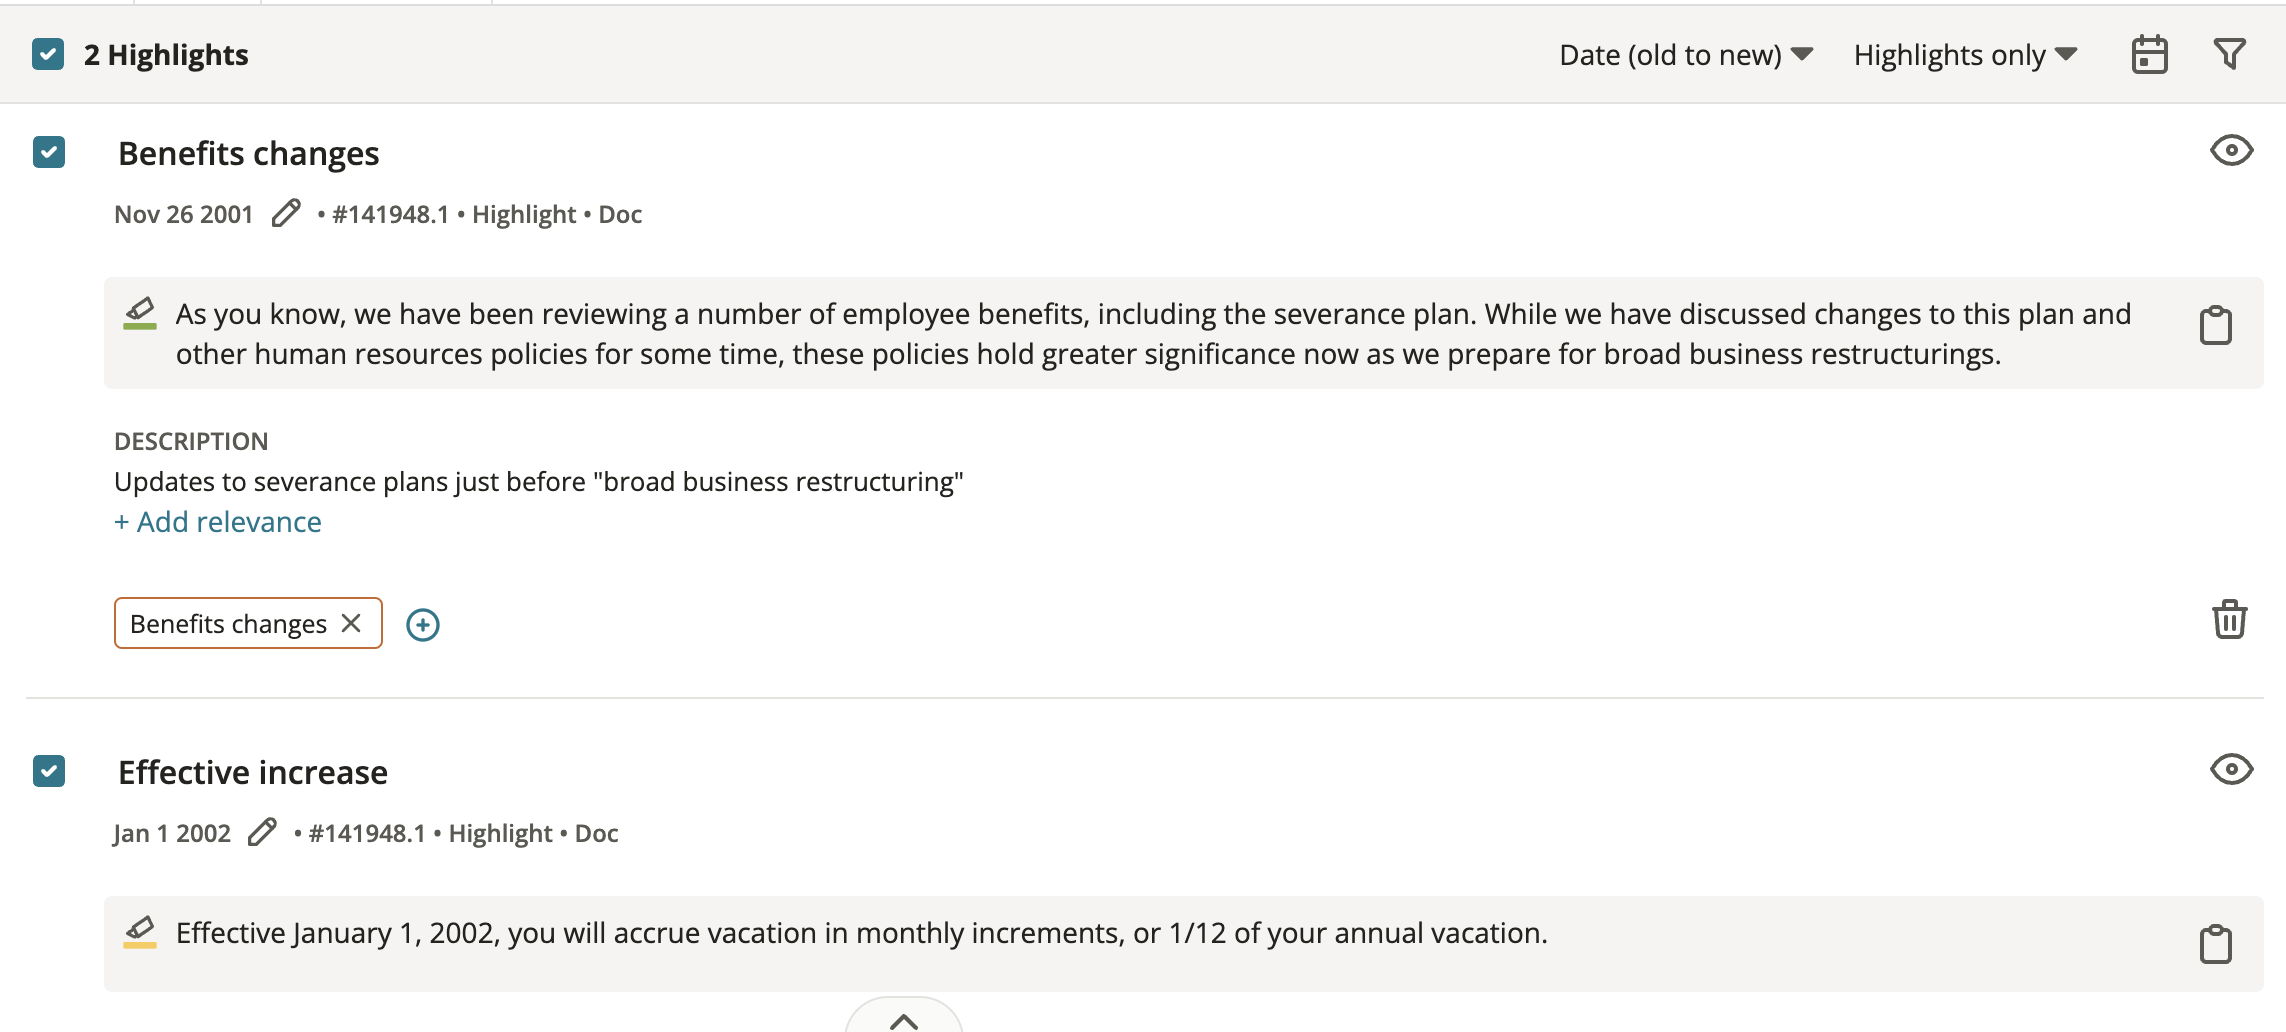This screenshot has height=1032, width=2286.
Task: Click the funnel filter icon
Action: pos(2230,54)
